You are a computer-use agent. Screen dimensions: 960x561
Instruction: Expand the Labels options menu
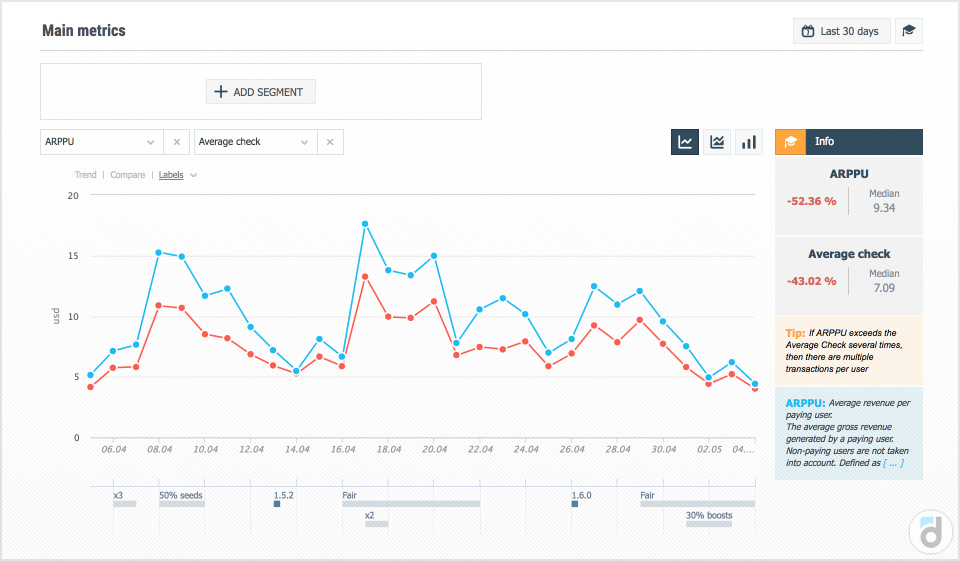[178, 175]
